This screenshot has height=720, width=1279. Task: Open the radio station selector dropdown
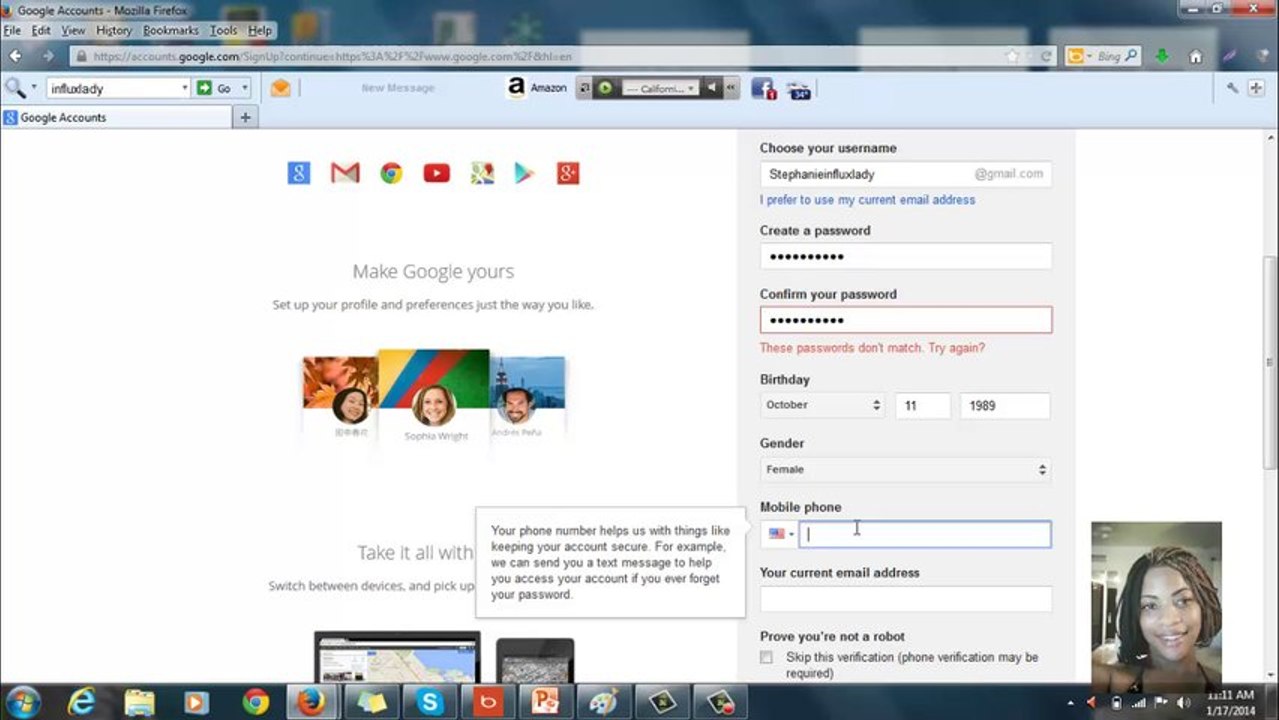[x=659, y=88]
